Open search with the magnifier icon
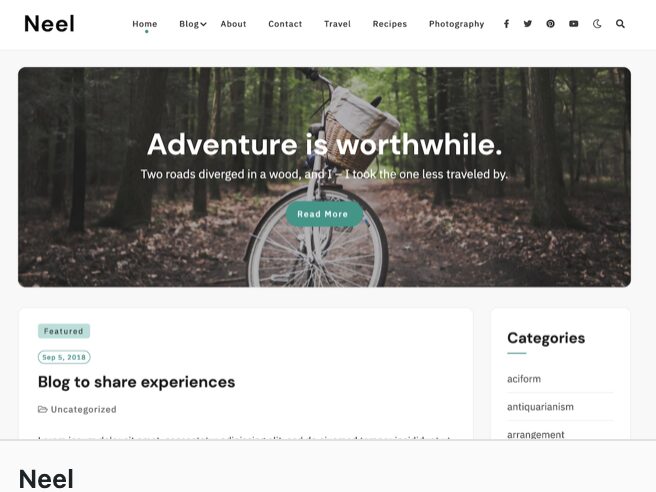656x492 pixels. (x=620, y=24)
